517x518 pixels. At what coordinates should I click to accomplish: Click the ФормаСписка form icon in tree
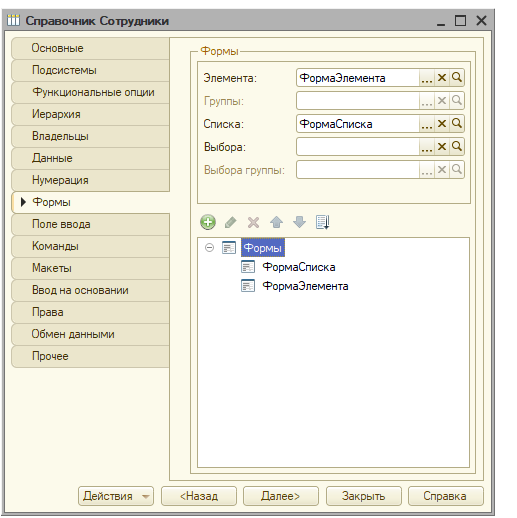coord(248,267)
